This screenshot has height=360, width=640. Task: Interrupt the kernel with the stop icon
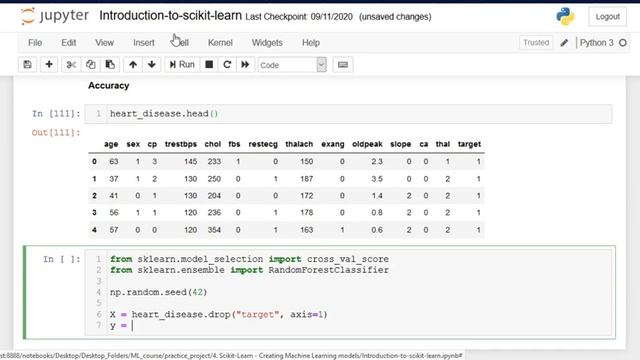[209, 64]
